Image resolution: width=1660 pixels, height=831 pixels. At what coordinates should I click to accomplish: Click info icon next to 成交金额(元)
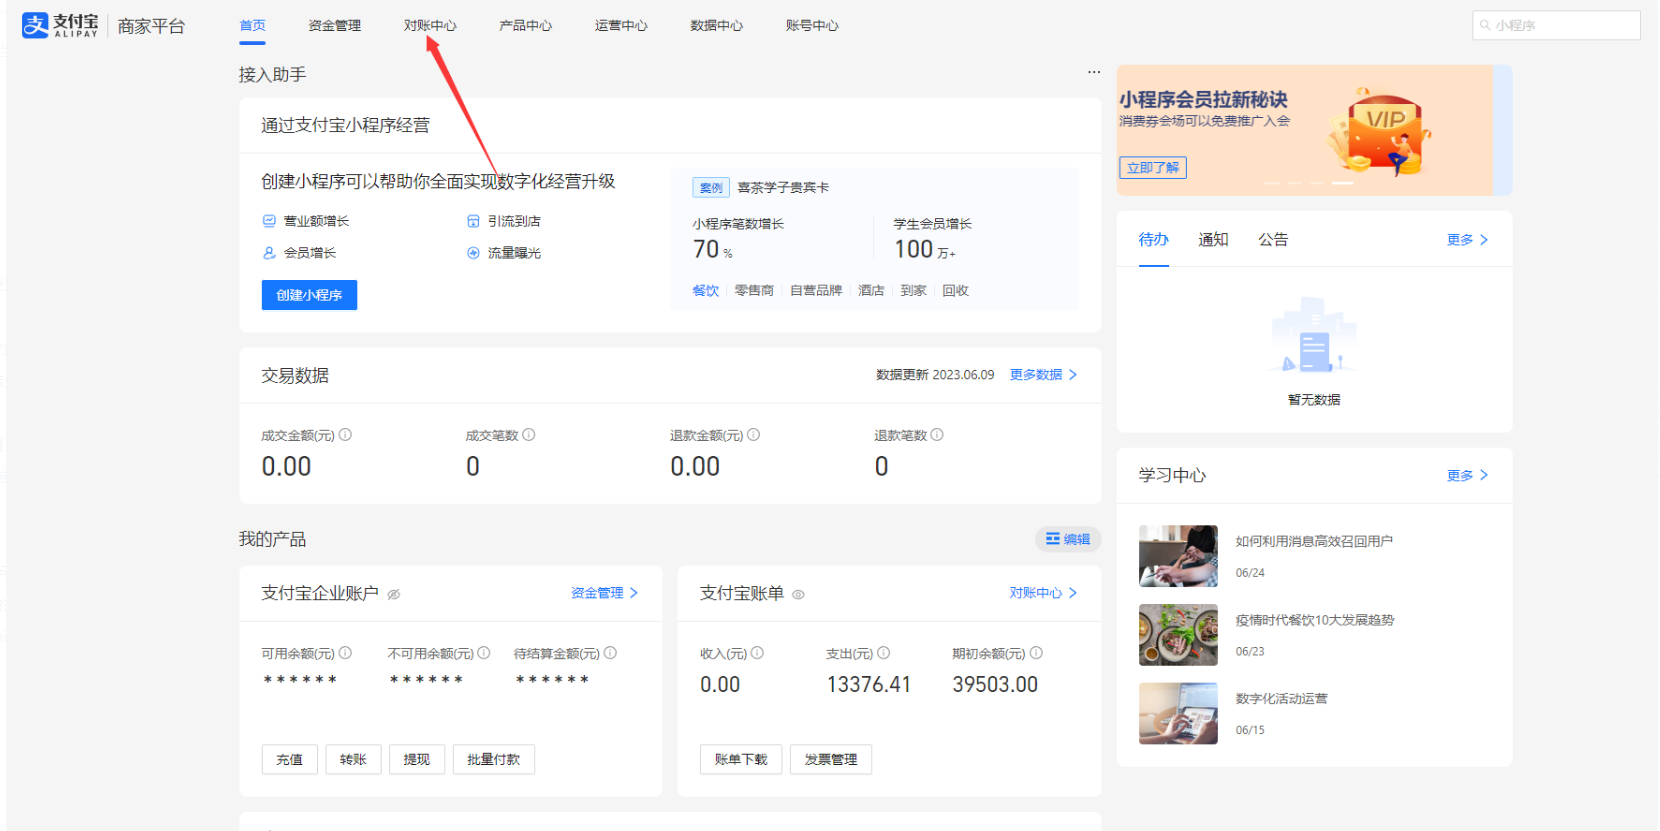click(345, 435)
